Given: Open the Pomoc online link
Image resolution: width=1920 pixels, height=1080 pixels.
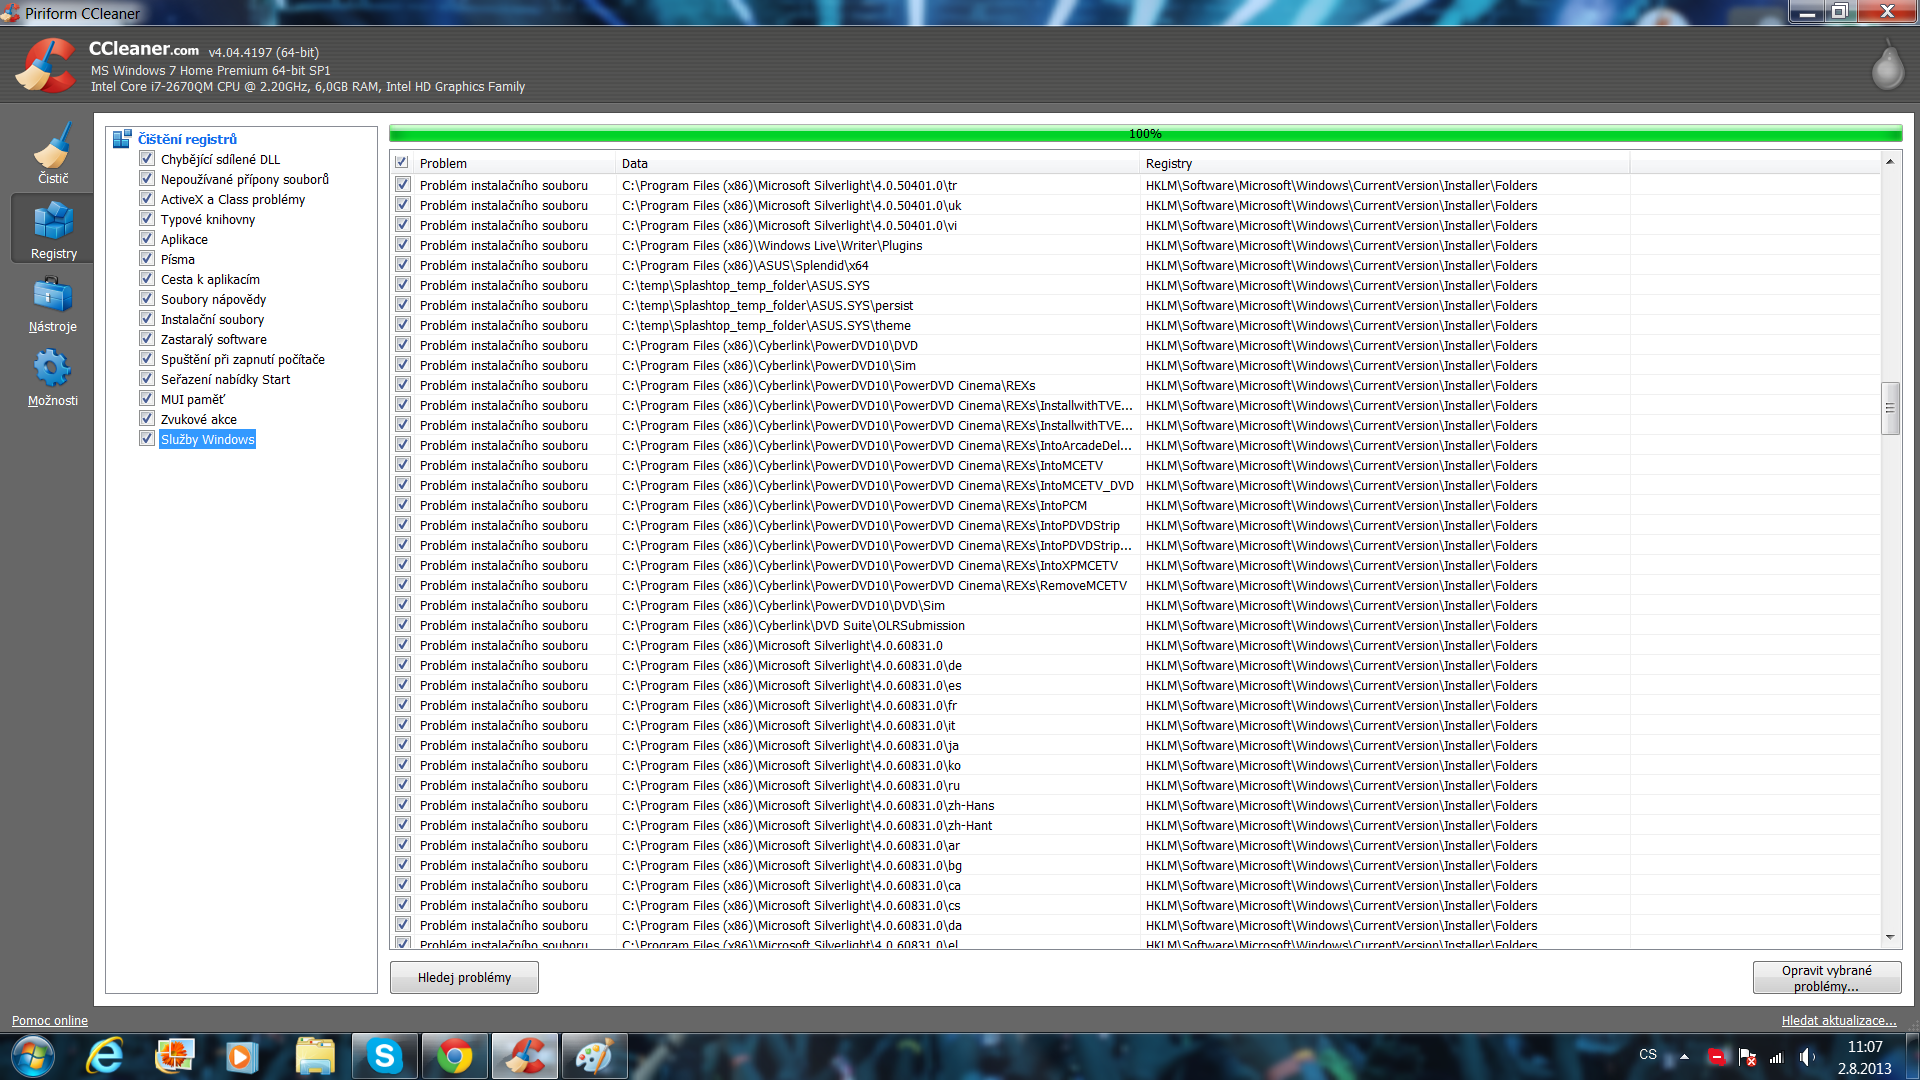Looking at the screenshot, I should [50, 1020].
